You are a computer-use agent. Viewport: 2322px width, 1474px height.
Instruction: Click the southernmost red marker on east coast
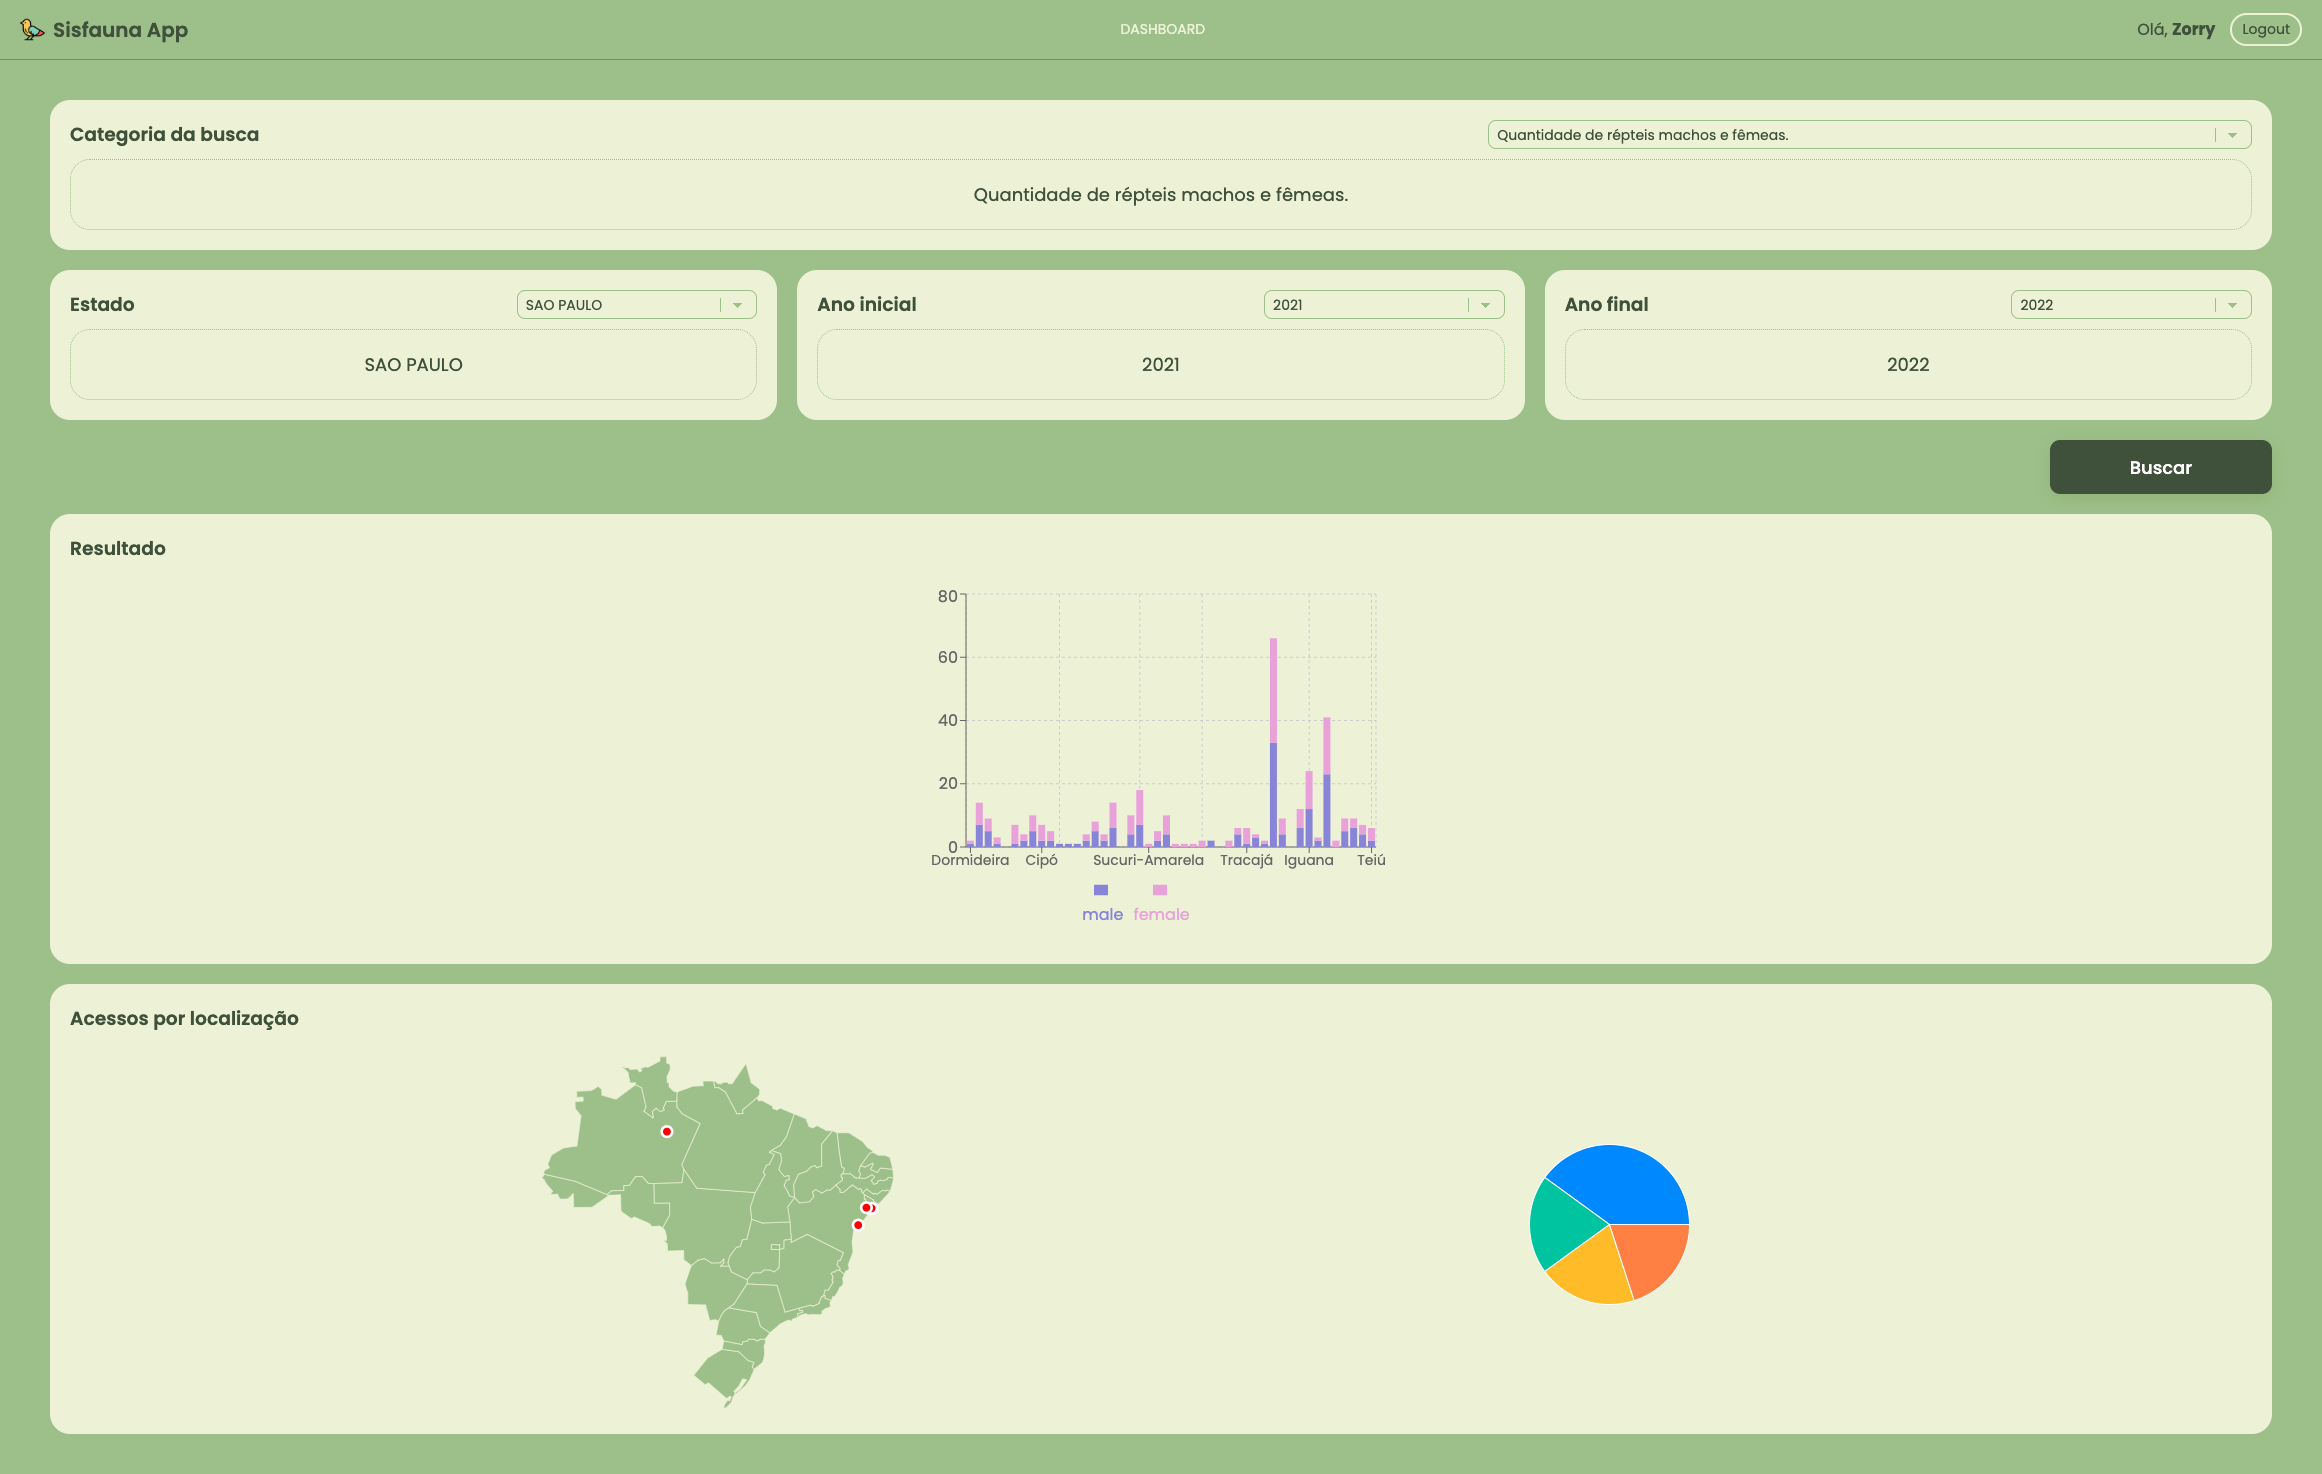tap(858, 1225)
